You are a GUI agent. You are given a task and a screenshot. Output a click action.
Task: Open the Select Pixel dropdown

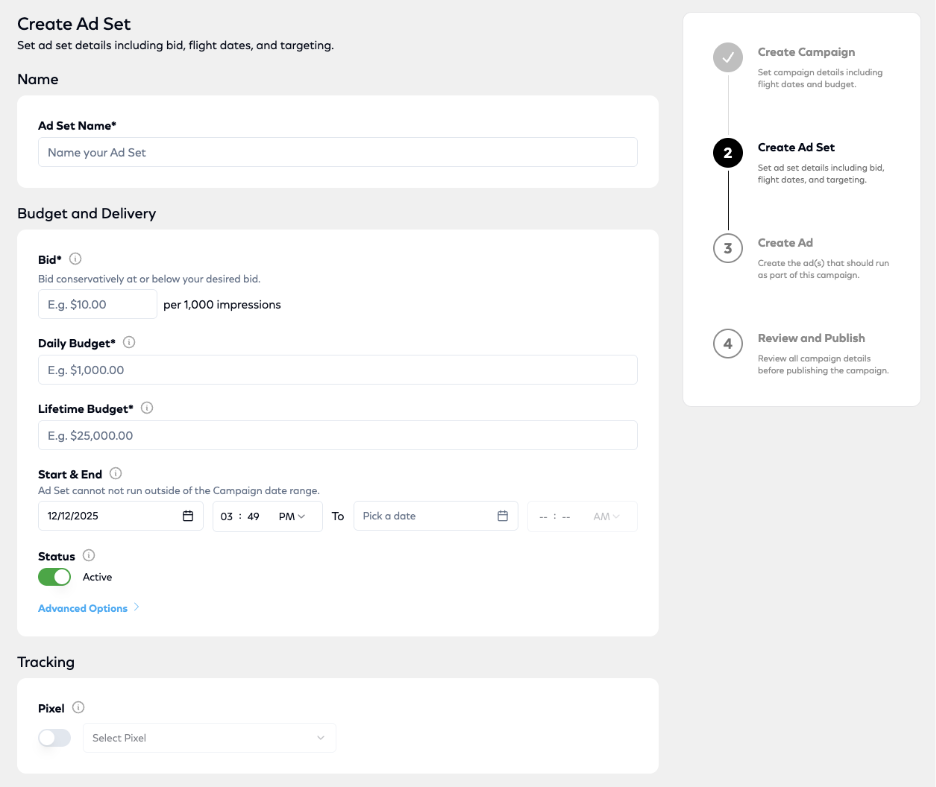click(x=209, y=738)
